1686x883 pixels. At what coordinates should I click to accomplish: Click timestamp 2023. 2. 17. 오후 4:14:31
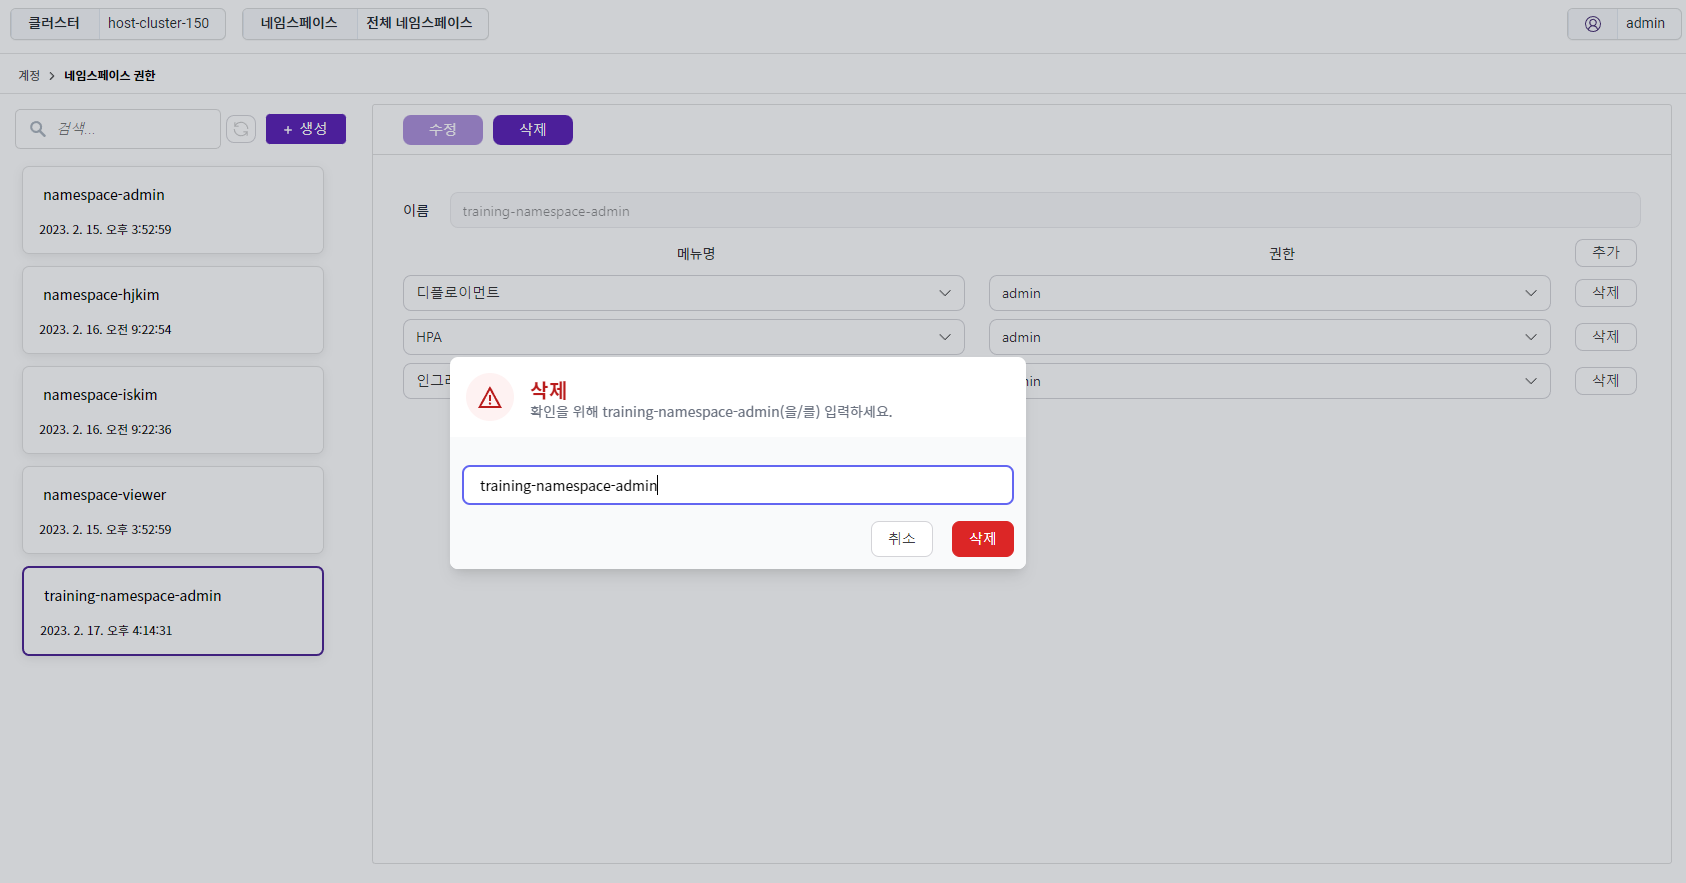point(106,631)
